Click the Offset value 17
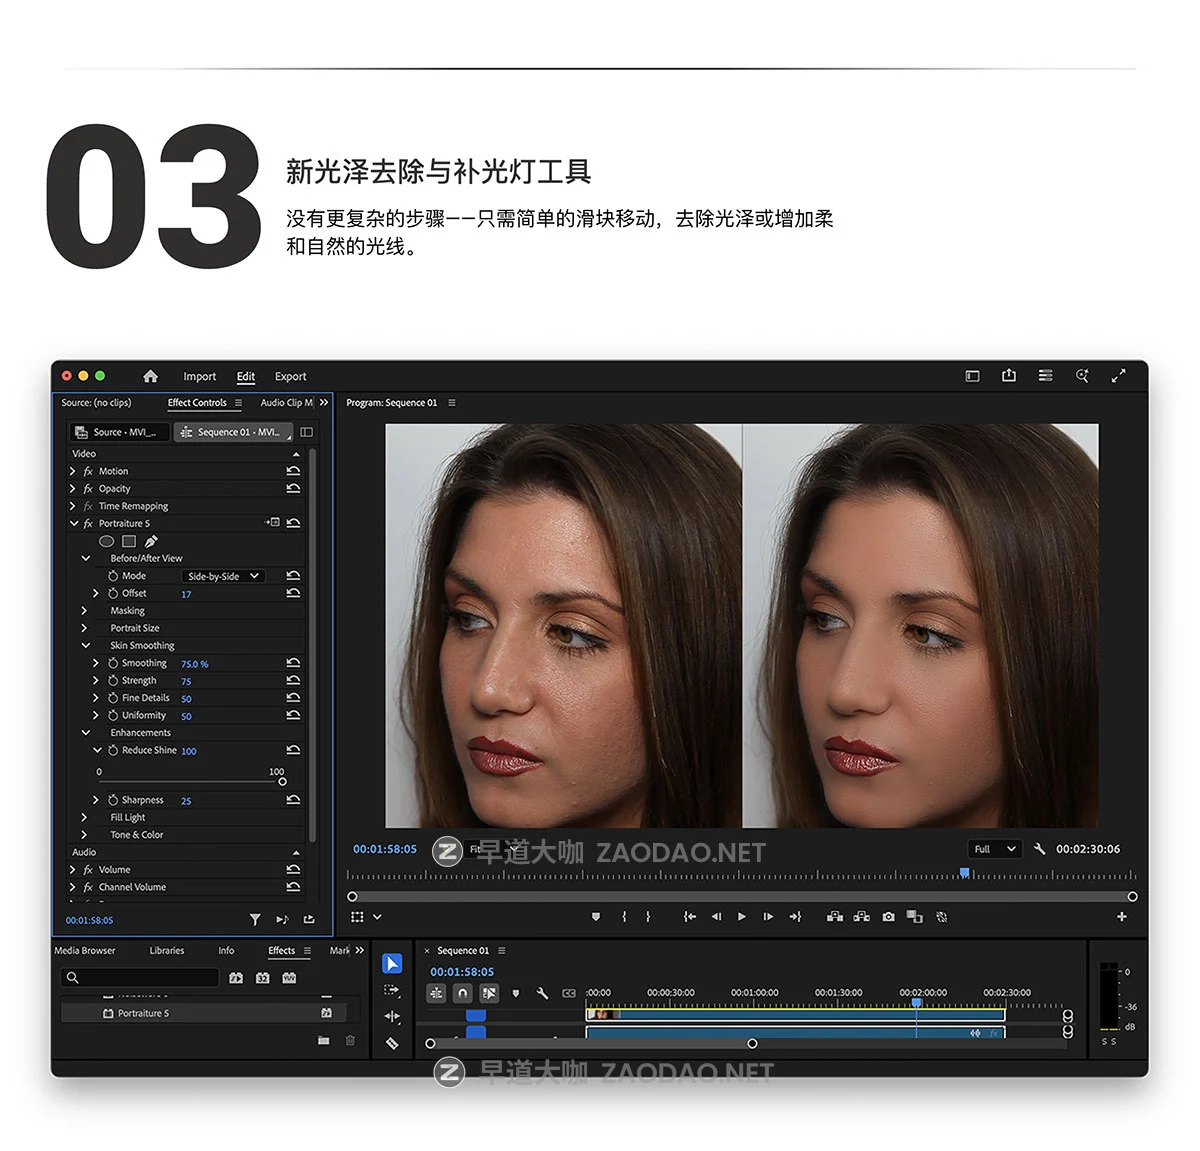 pos(186,594)
